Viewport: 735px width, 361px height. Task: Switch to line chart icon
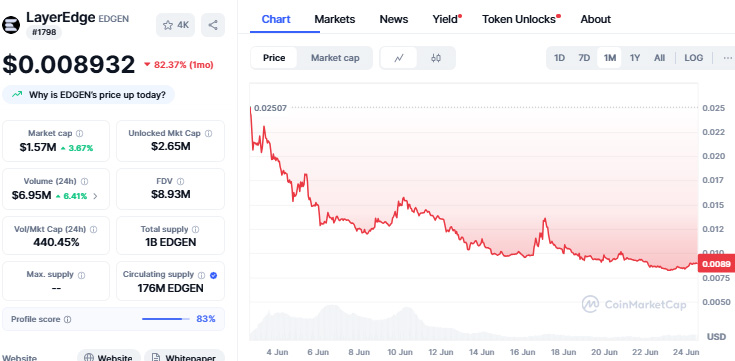tap(399, 58)
